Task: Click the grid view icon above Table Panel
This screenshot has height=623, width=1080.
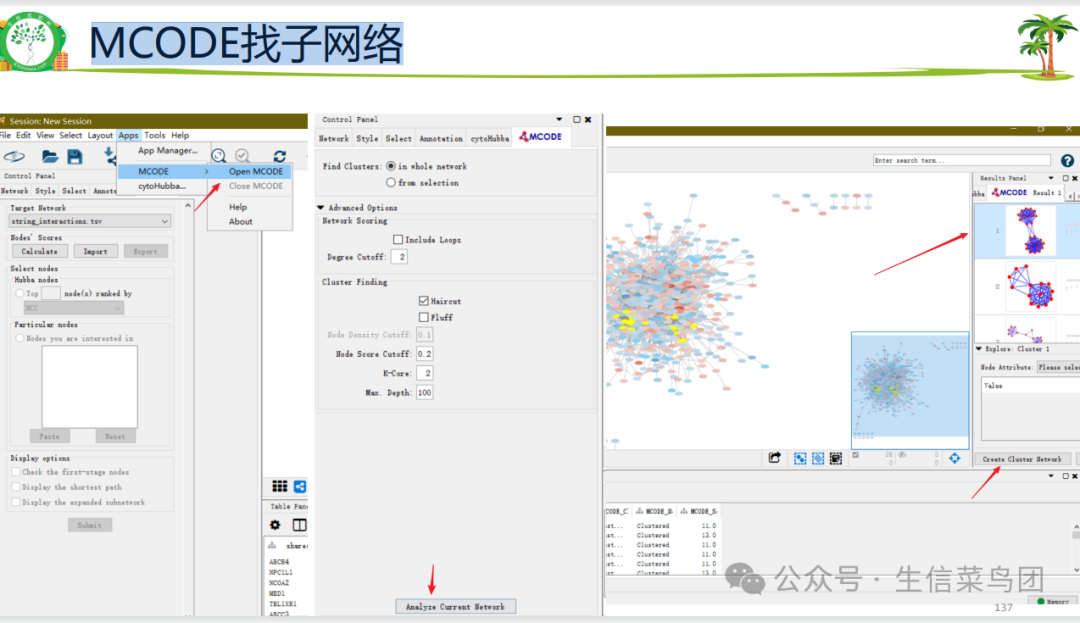Action: pos(280,486)
